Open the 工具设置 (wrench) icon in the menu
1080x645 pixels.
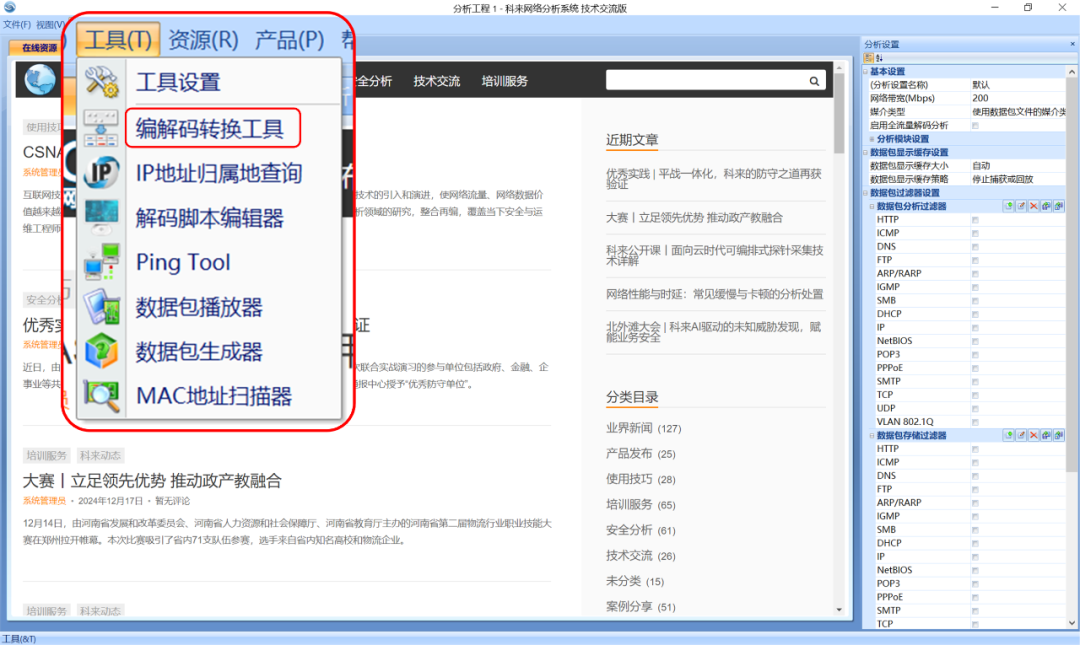(x=101, y=83)
